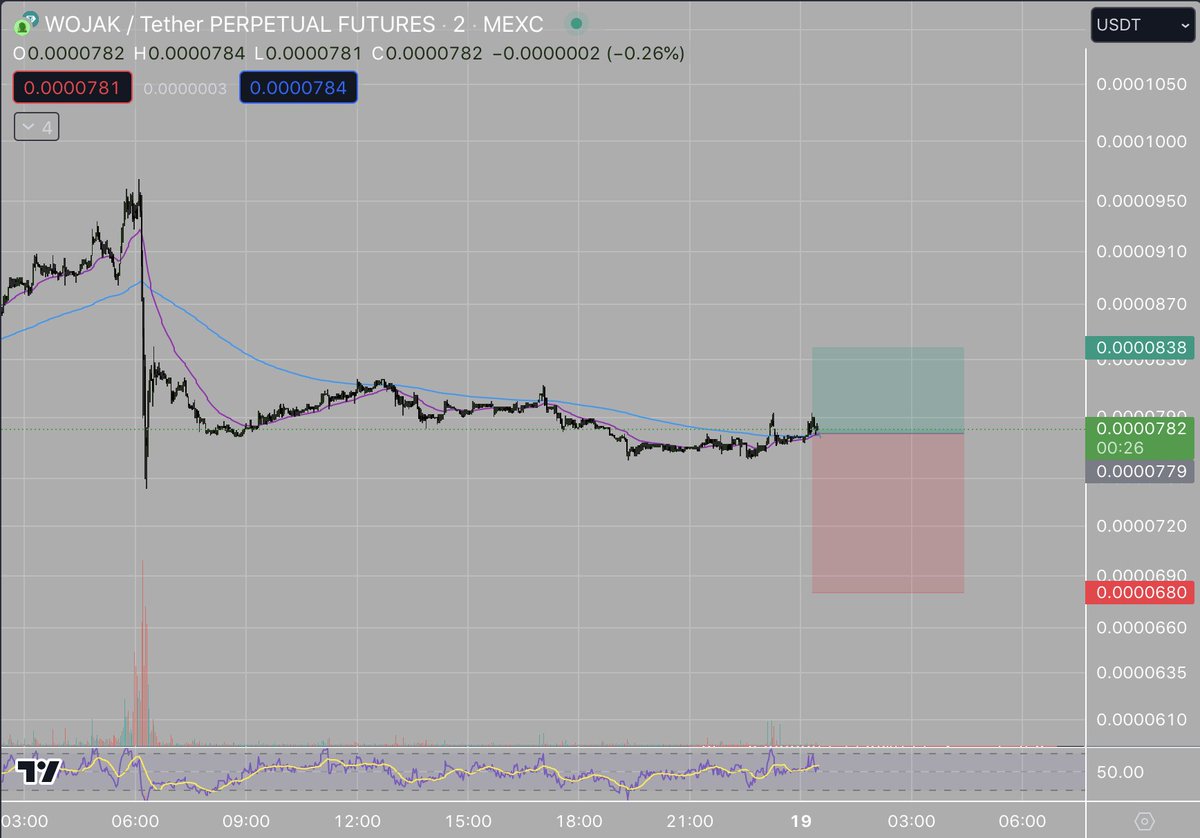Click the price axis value 0.0000950

click(x=1141, y=201)
